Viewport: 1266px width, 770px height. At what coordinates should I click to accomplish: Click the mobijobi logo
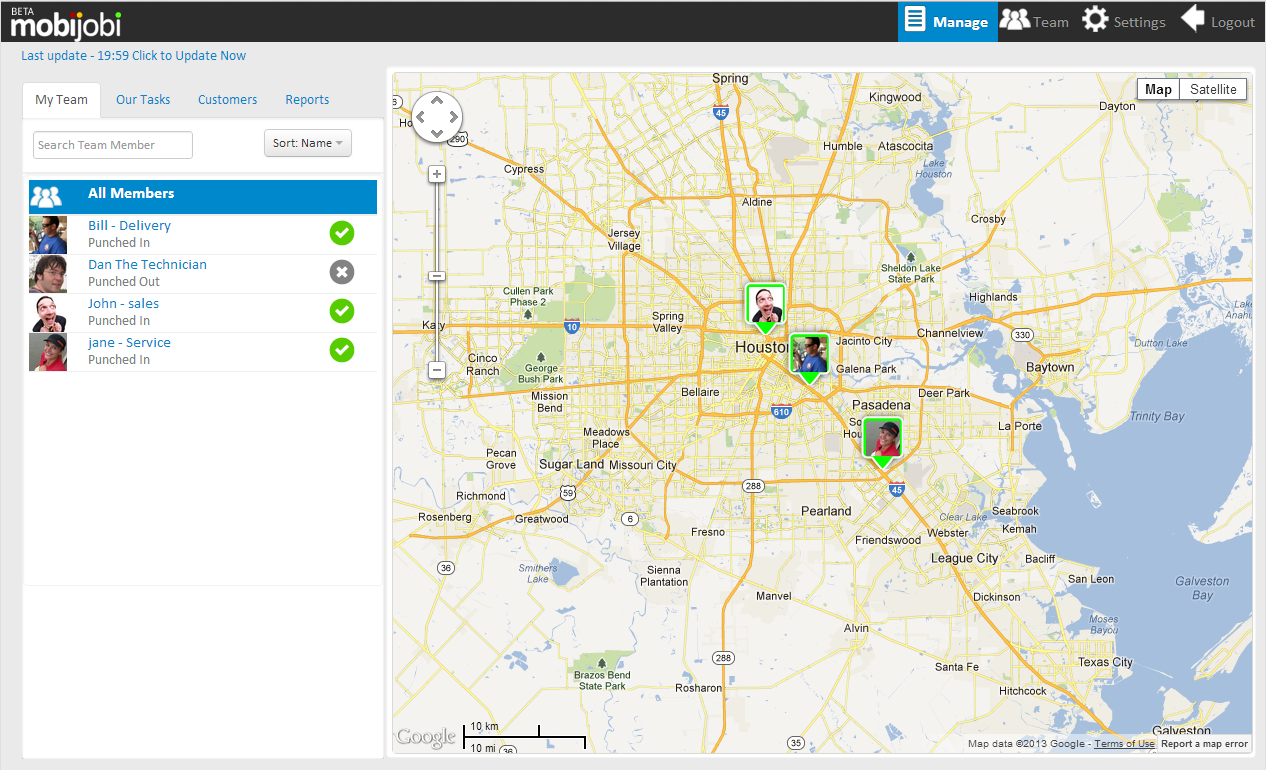66,22
